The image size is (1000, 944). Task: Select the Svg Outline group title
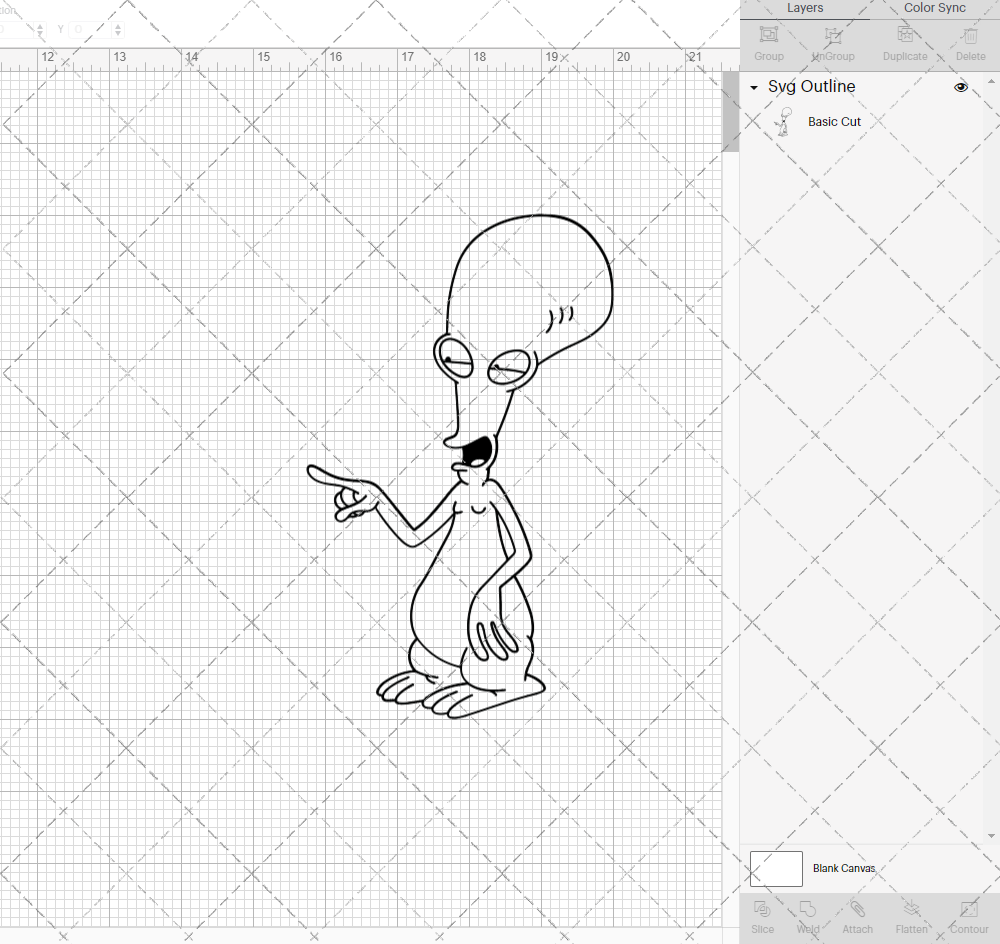[811, 87]
